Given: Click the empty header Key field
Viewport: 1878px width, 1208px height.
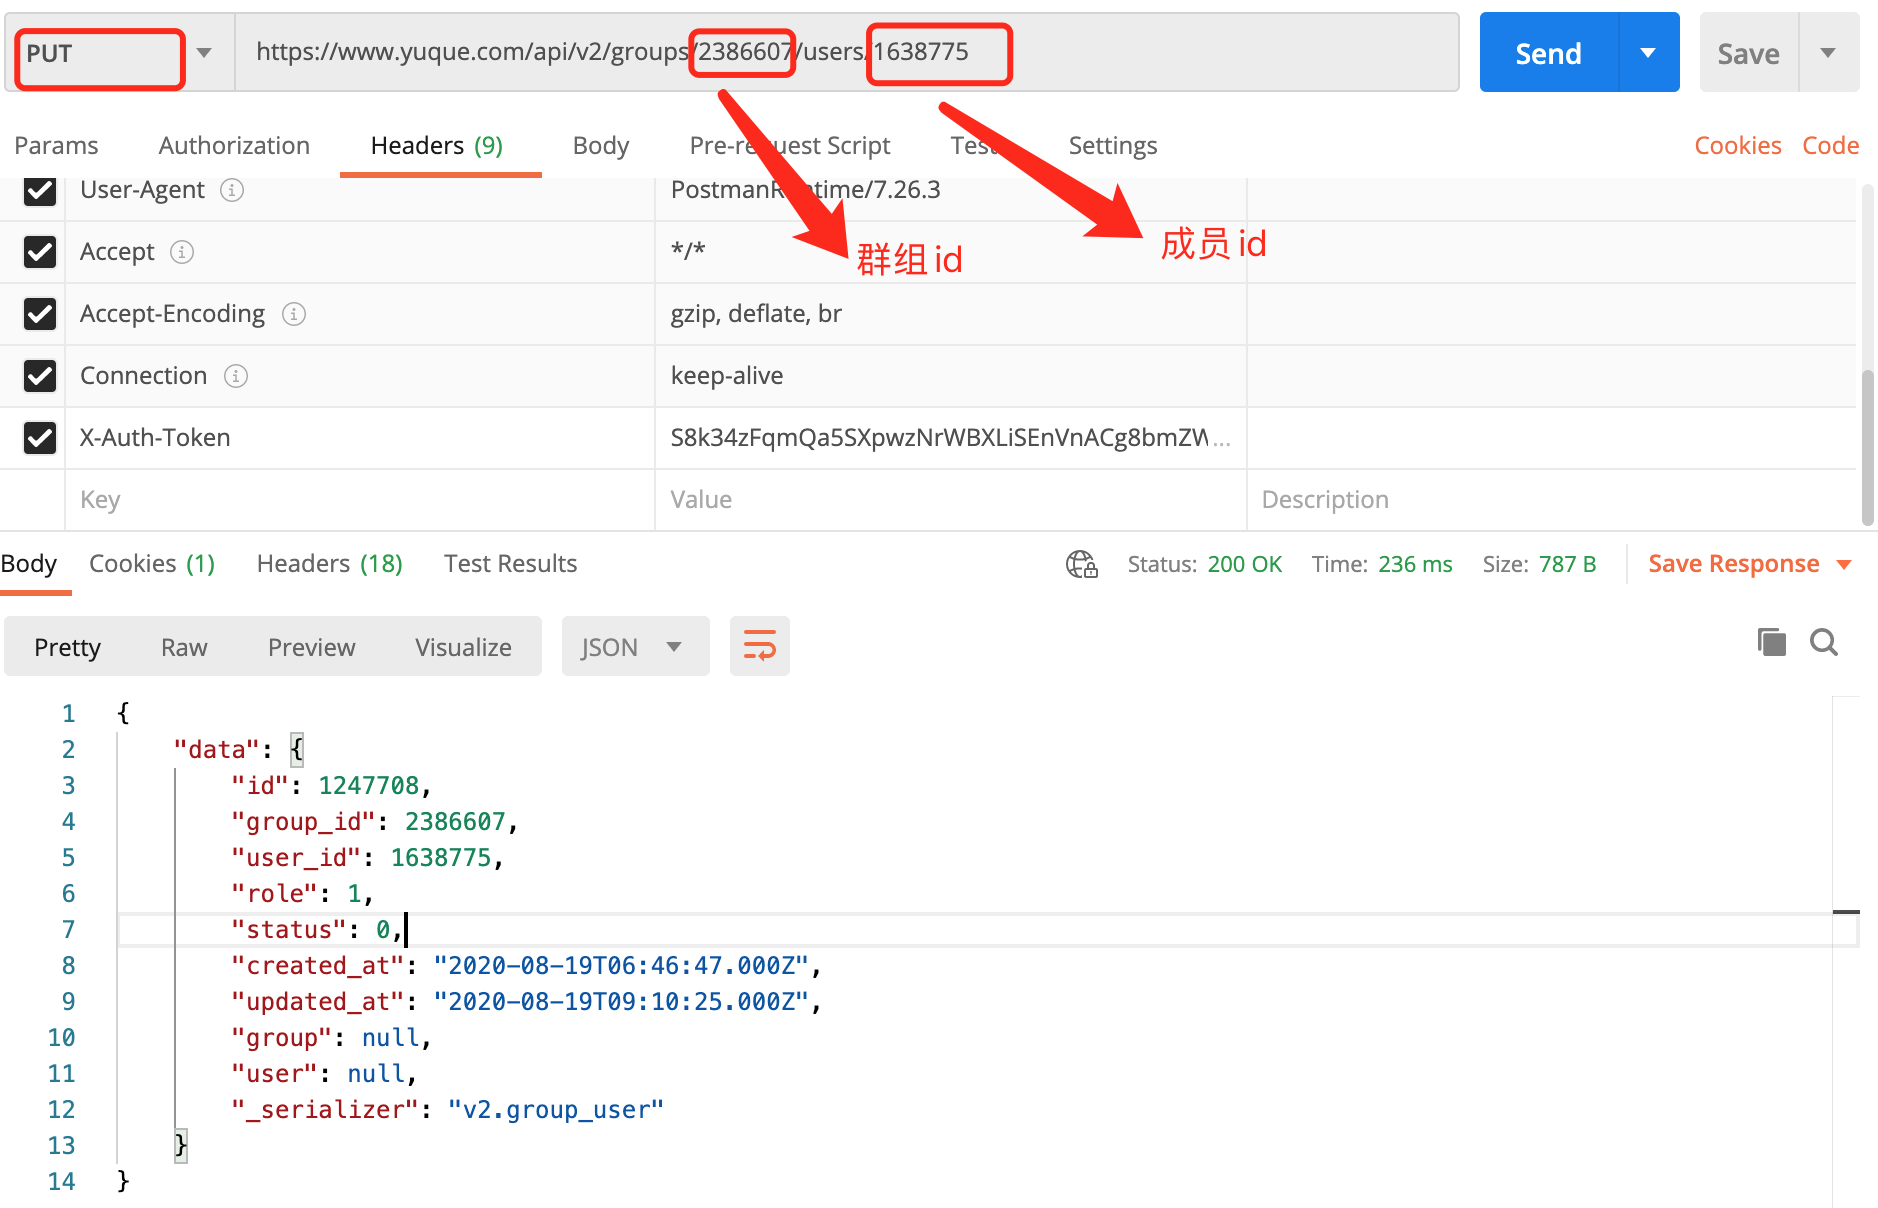Looking at the screenshot, I should (360, 500).
